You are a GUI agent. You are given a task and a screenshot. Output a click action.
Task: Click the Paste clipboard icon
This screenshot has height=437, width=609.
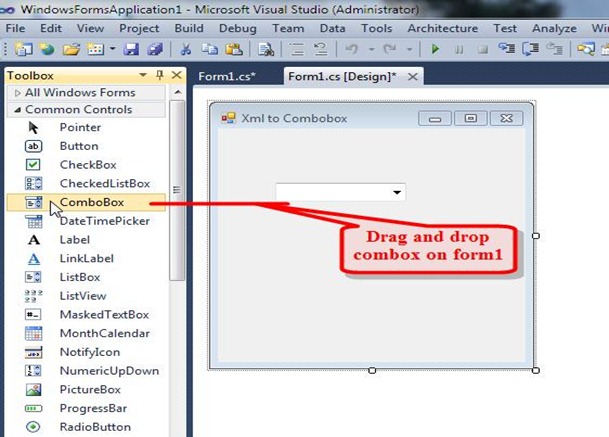(234, 49)
